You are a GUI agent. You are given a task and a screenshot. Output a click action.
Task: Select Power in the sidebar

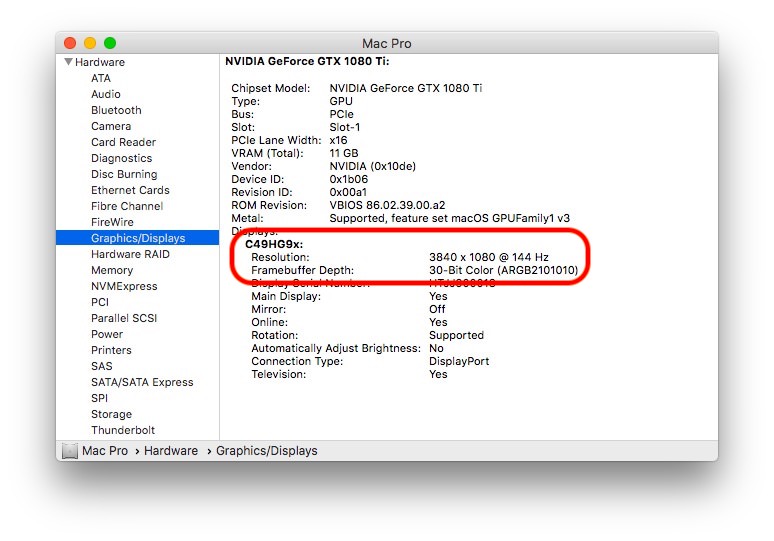107,334
